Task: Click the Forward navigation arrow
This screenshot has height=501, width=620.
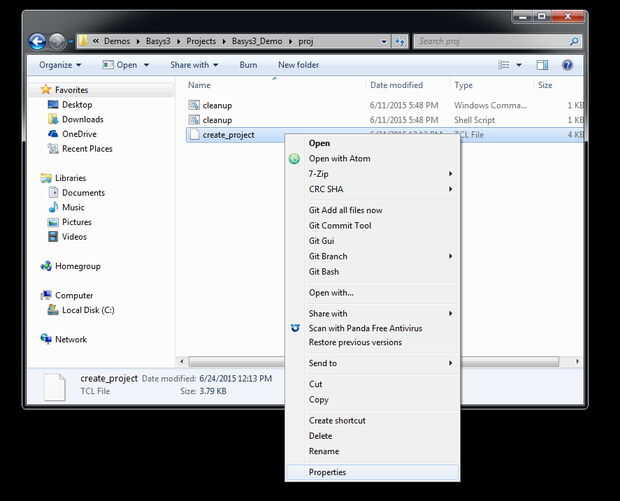Action: click(57, 41)
